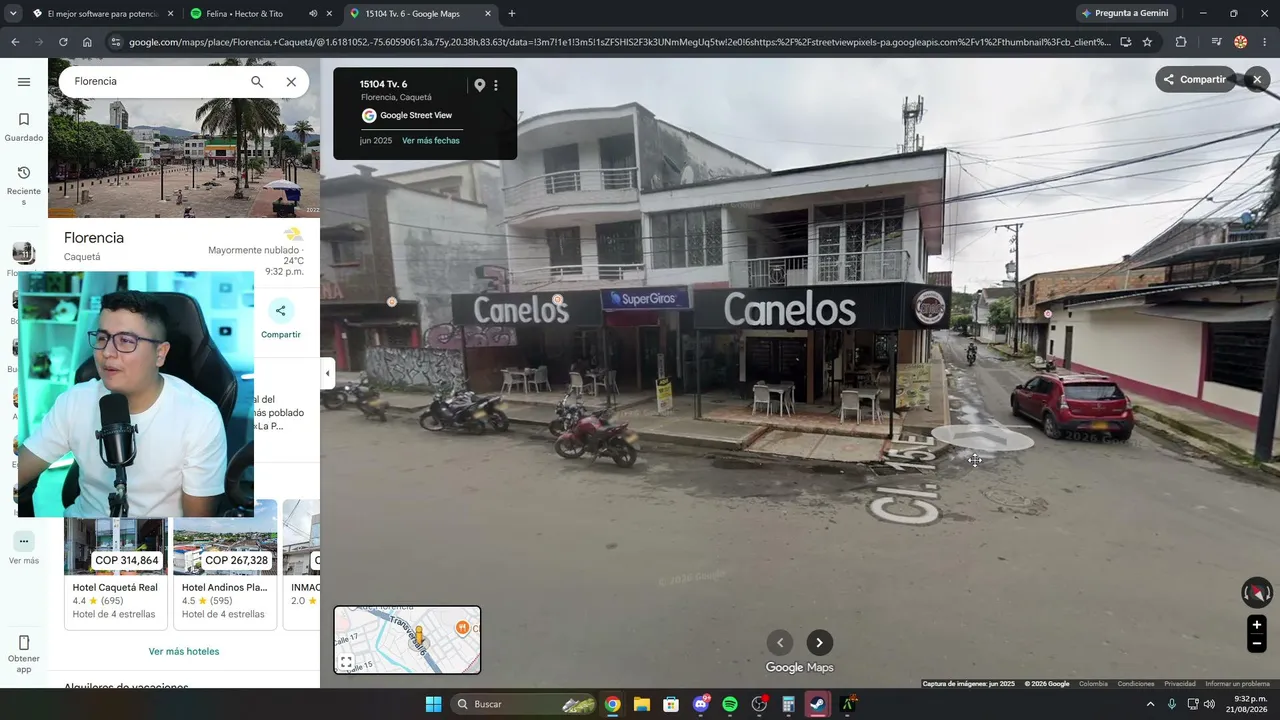Open the Recientes history panel
This screenshot has height=720, width=1280.
[x=24, y=186]
